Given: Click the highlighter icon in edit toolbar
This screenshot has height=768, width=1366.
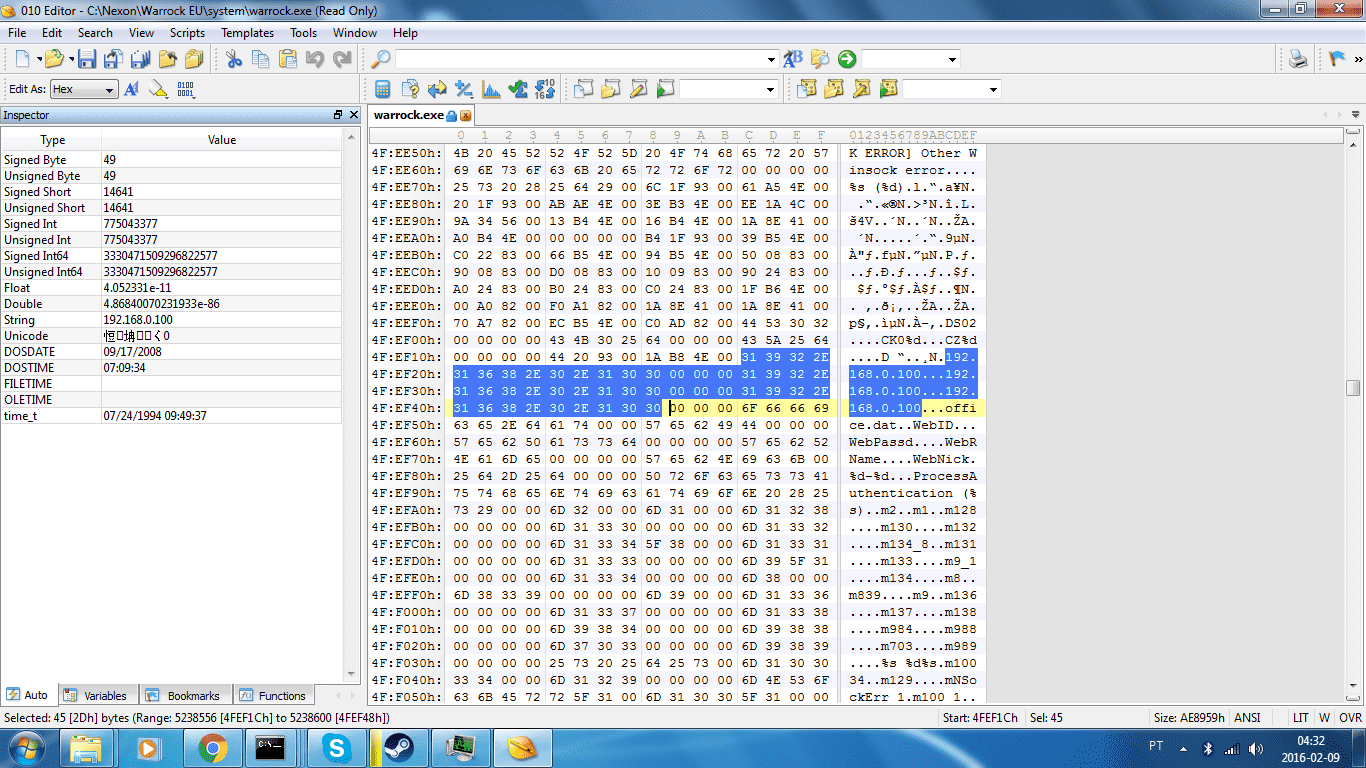Looking at the screenshot, I should click(158, 89).
